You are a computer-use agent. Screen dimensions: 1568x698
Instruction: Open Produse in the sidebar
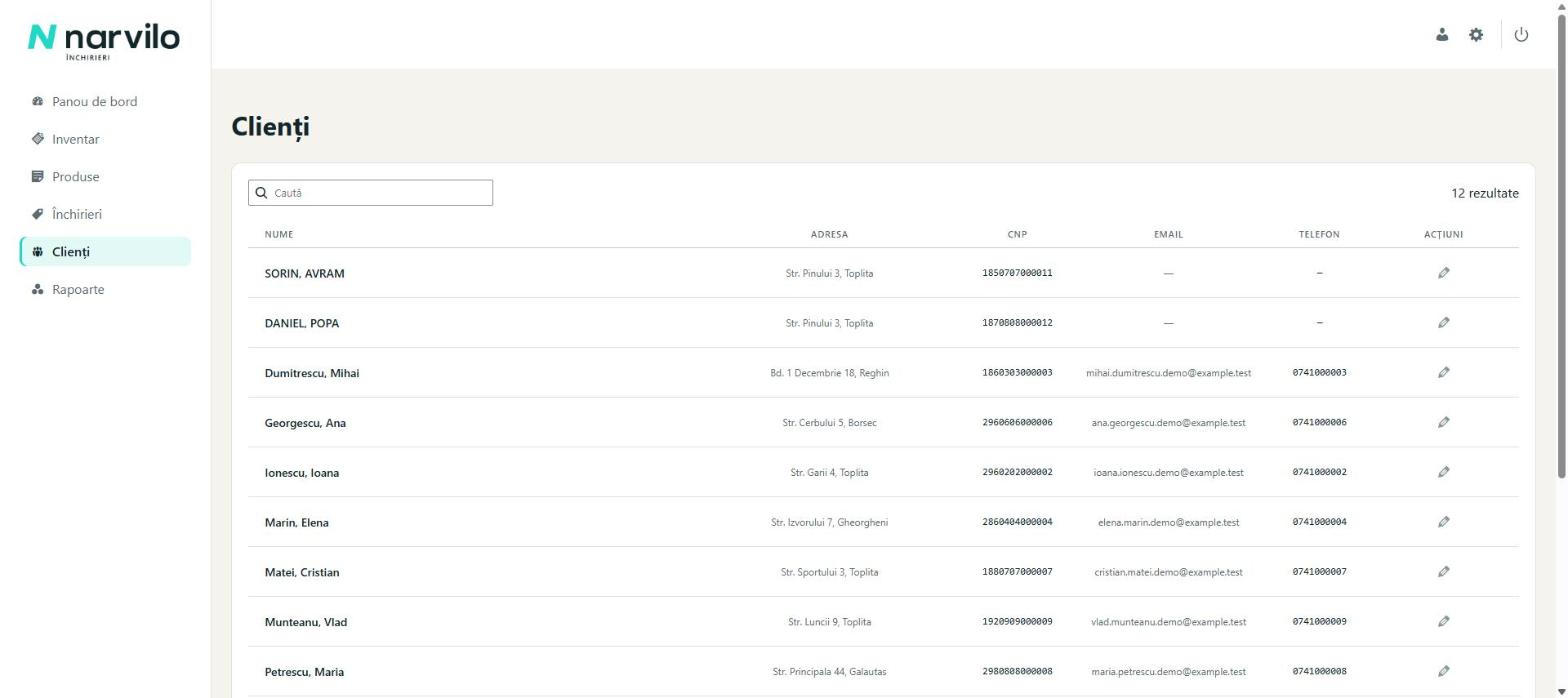pos(105,176)
